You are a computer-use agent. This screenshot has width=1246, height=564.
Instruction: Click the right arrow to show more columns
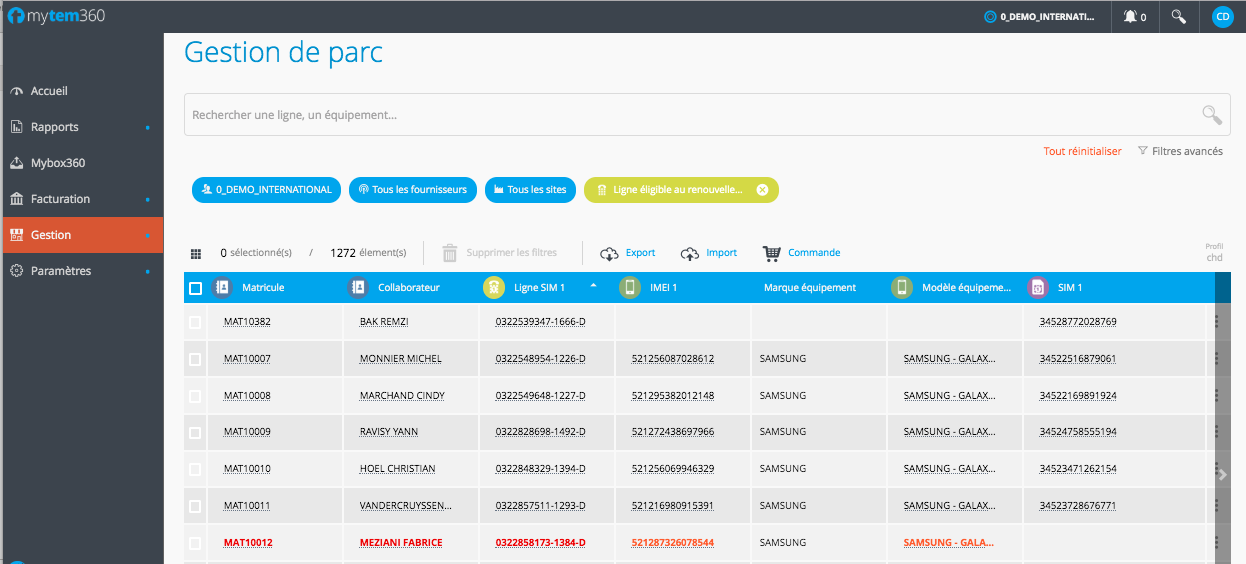click(x=1223, y=475)
